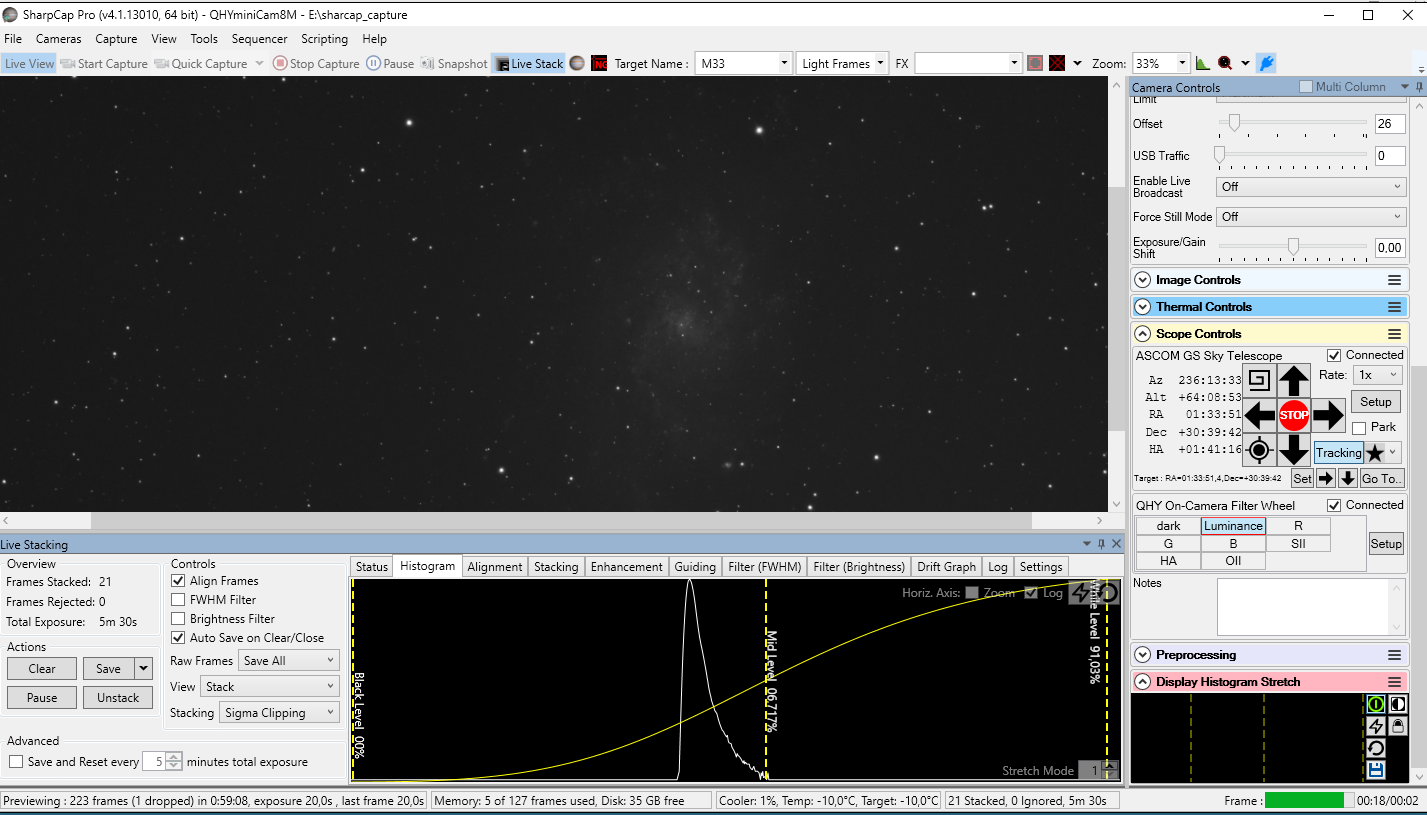Enable Save and Reset every checkbox
The image size is (1427, 815).
click(16, 762)
